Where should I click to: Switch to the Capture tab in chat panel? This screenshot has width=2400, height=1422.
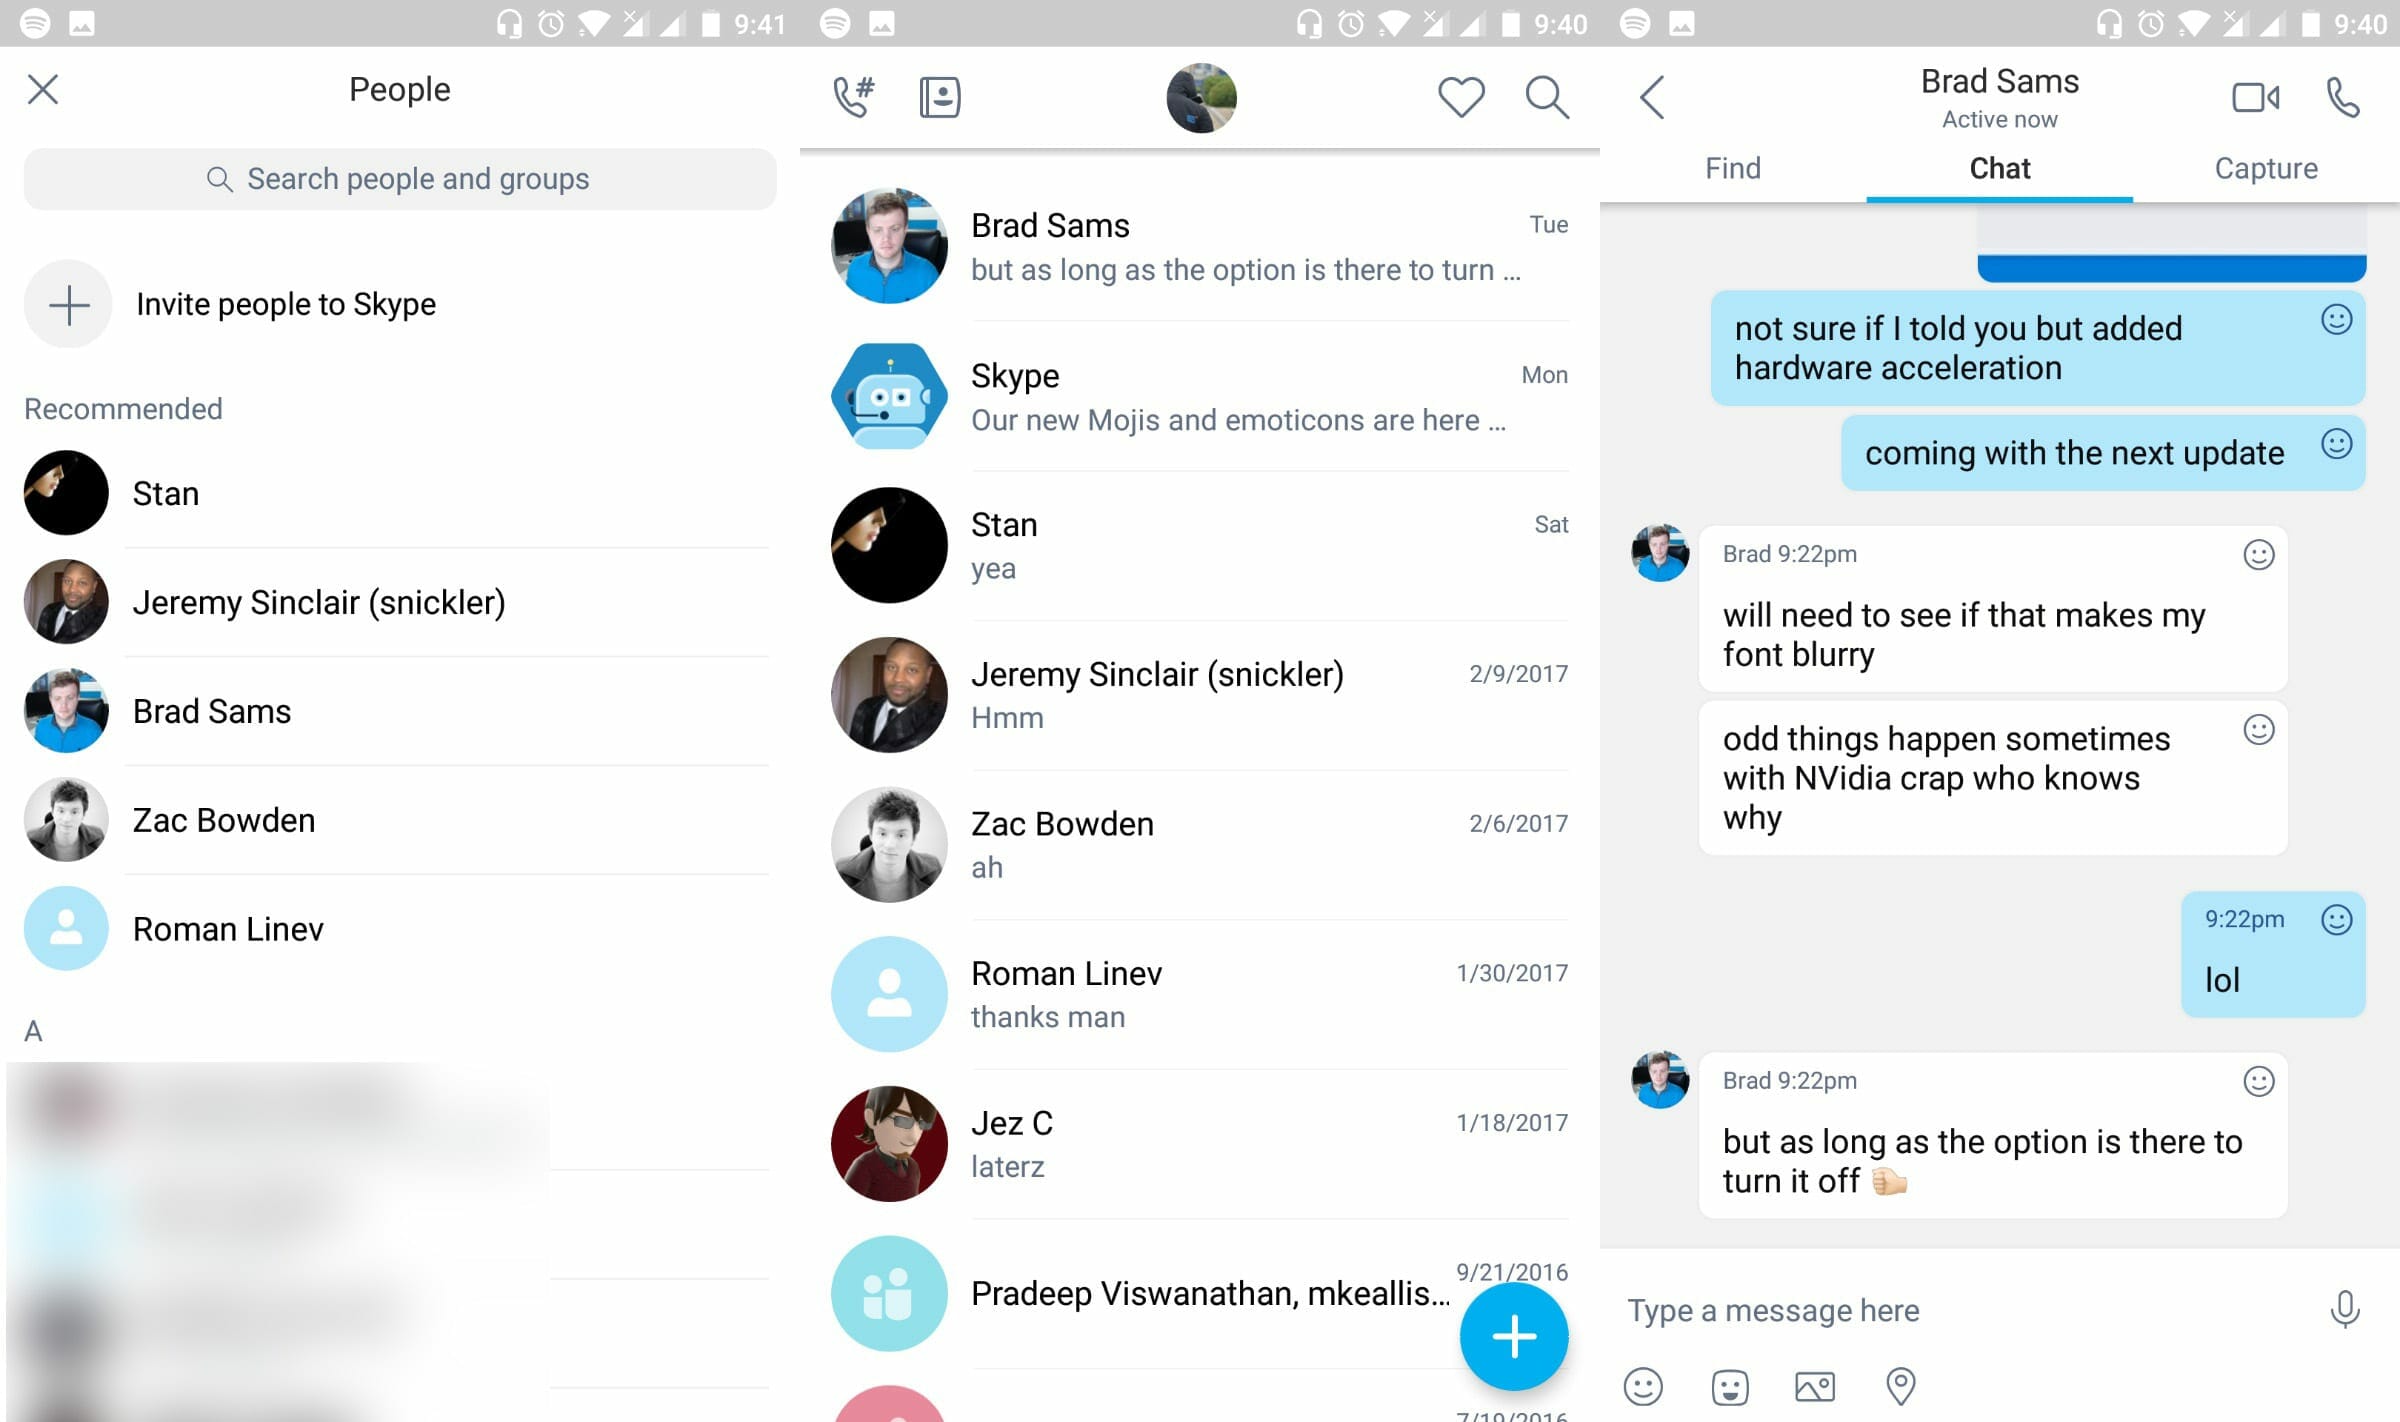[x=2266, y=168]
